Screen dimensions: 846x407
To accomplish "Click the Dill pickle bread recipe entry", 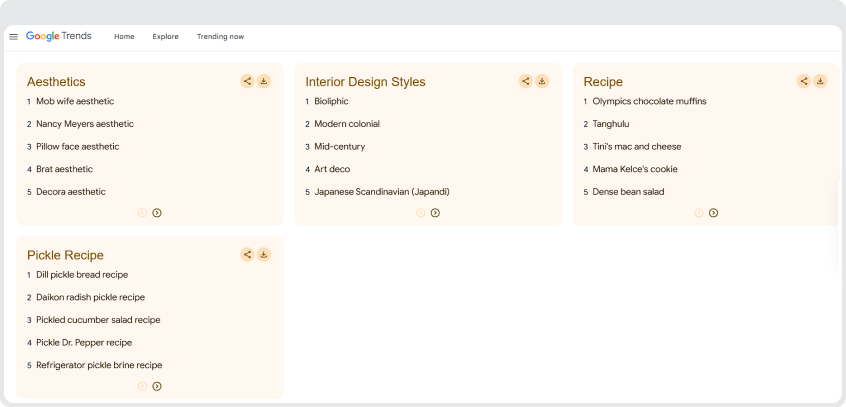I will (82, 275).
